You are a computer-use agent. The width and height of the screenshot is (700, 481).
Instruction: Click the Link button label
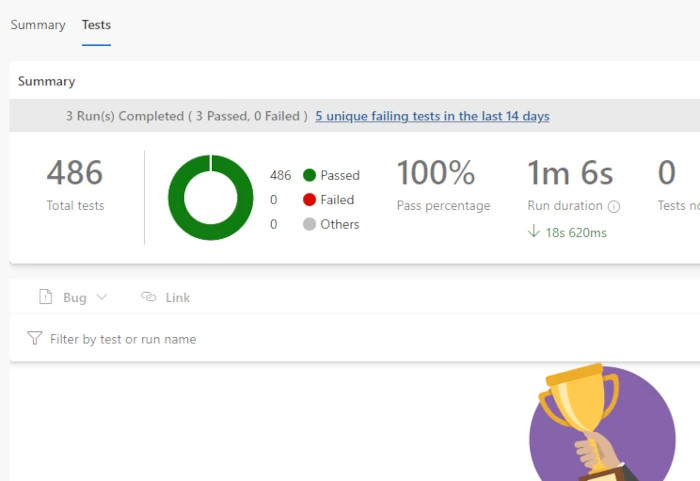[x=178, y=297]
